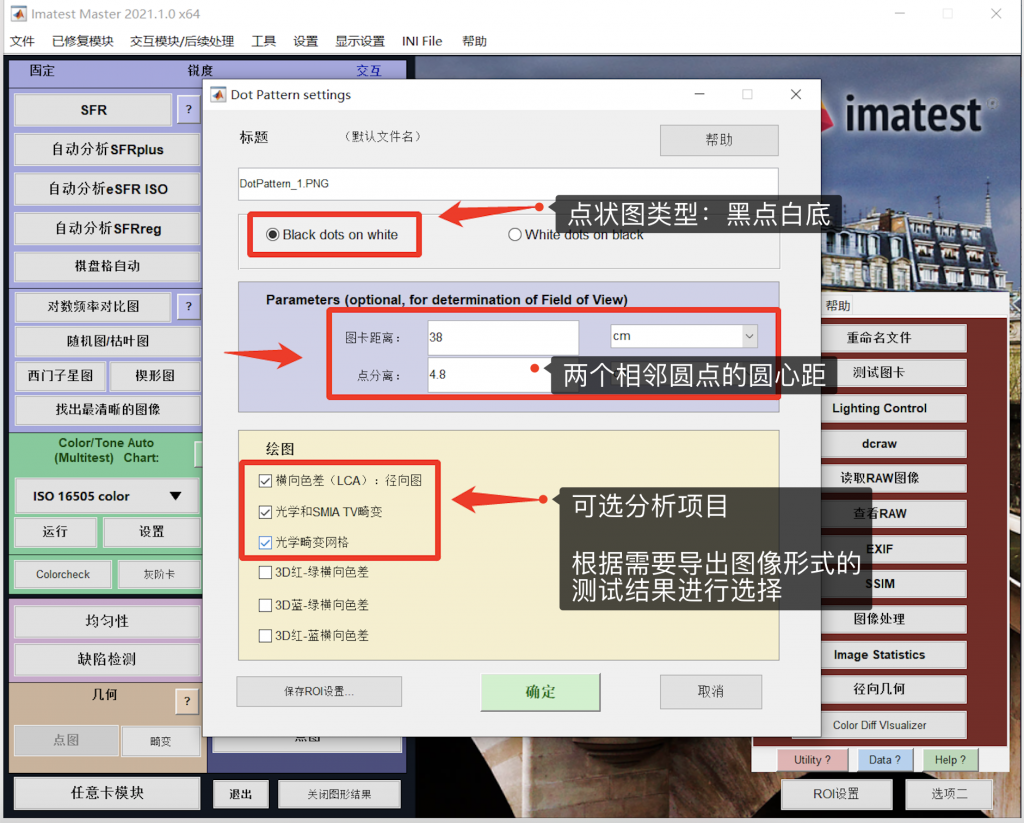The width and height of the screenshot is (1024, 823).
Task: Toggle 光学和SMIA TV畸变 checkbox
Action: pyautogui.click(x=265, y=512)
